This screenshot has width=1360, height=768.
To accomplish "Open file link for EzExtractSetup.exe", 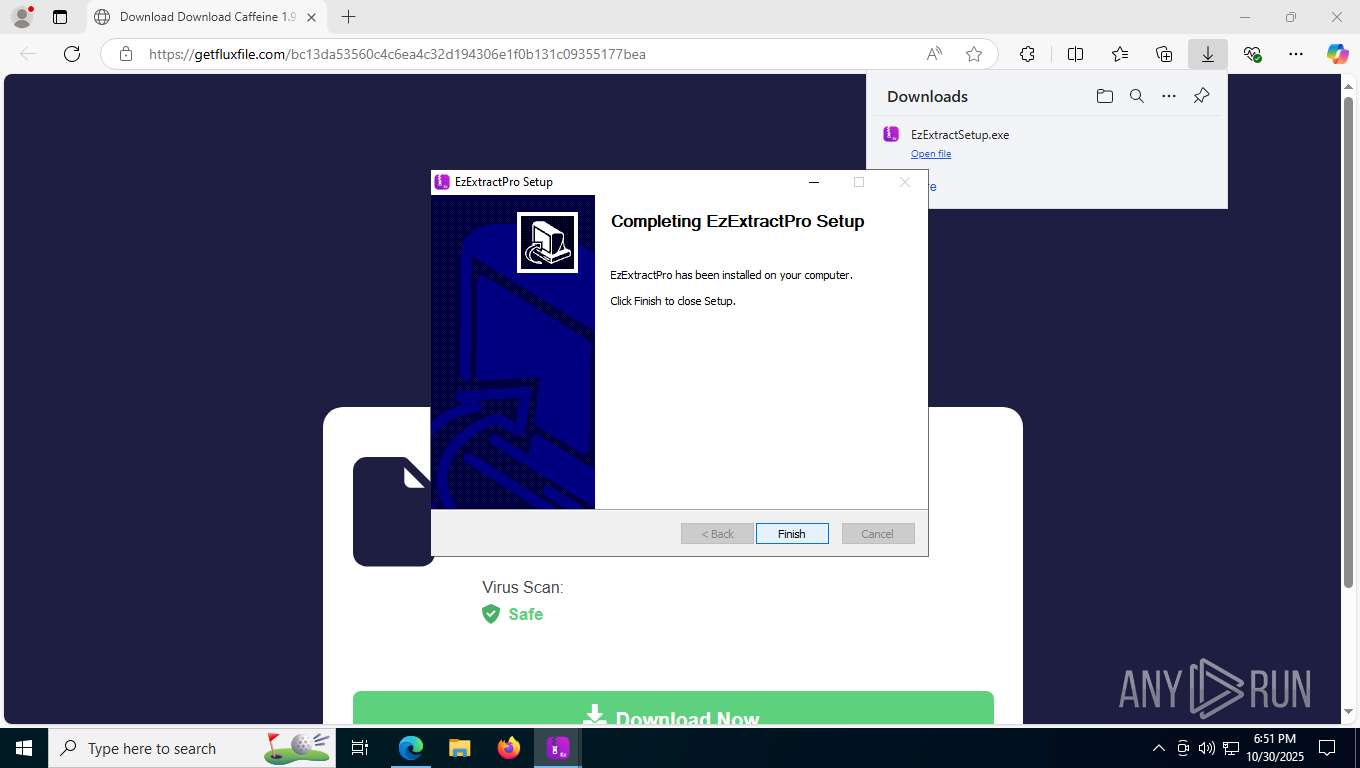I will click(931, 154).
